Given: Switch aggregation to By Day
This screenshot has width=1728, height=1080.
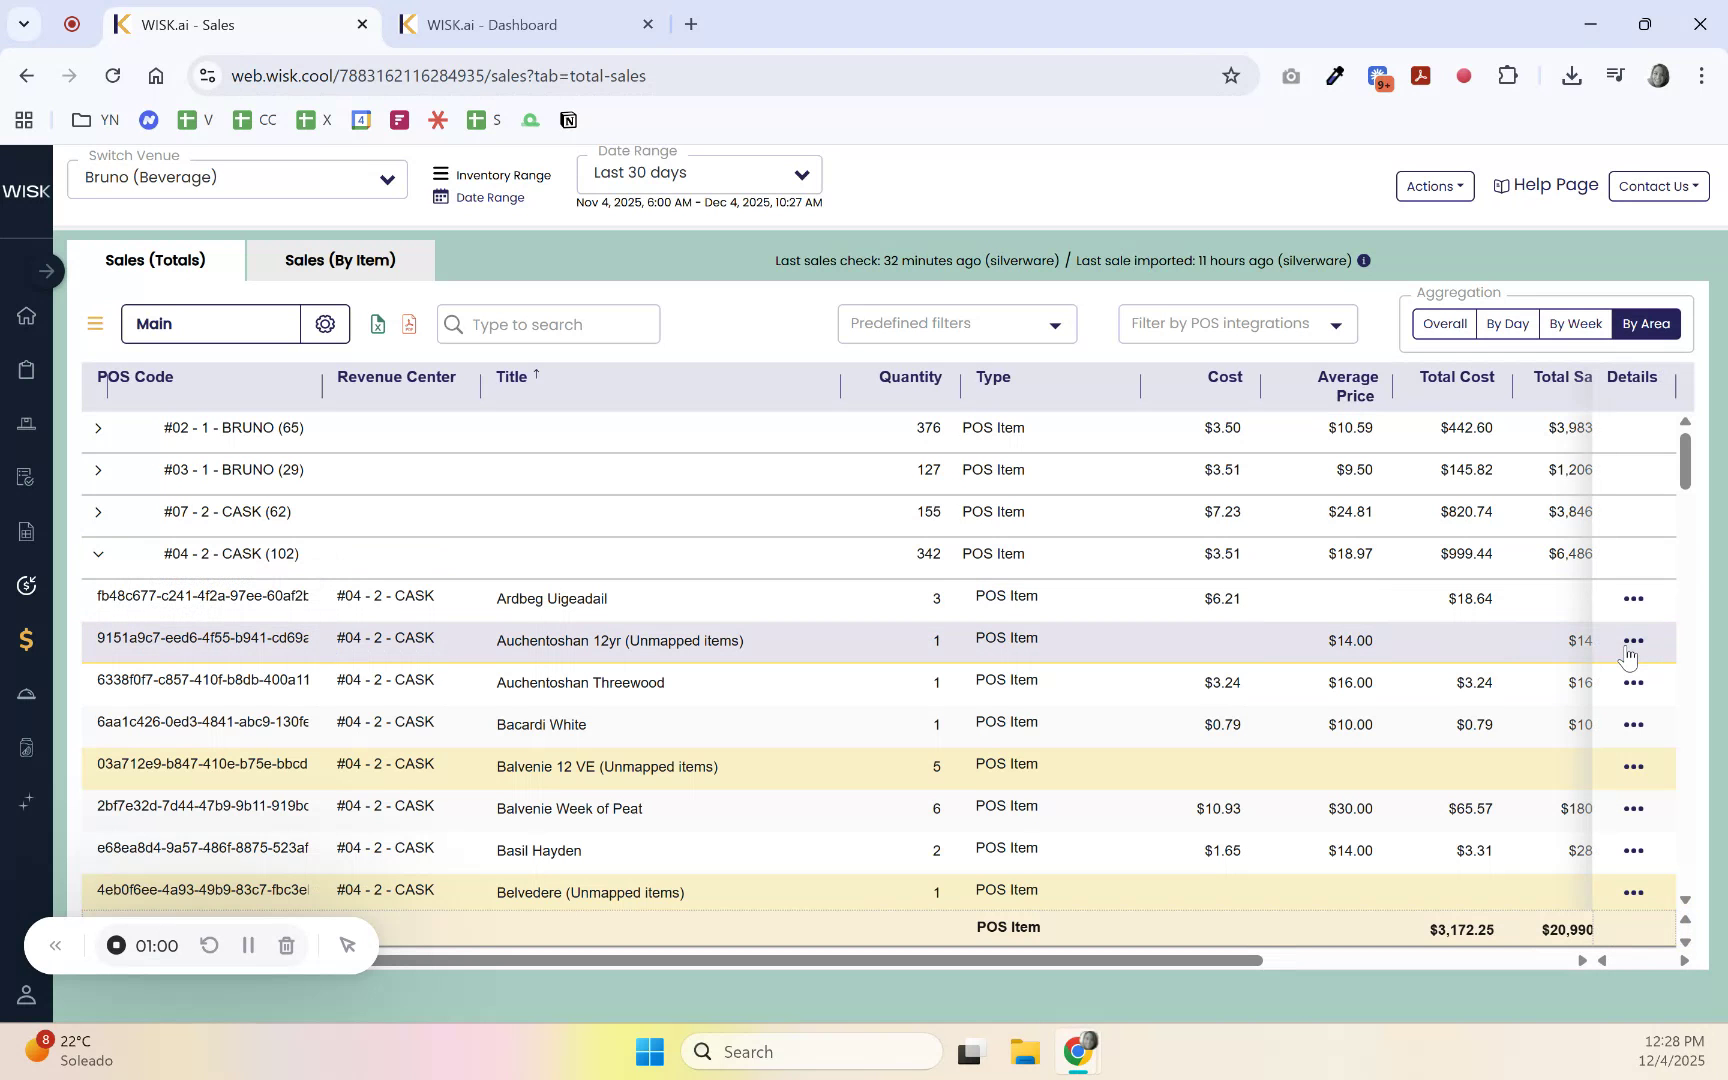Looking at the screenshot, I should 1507,323.
